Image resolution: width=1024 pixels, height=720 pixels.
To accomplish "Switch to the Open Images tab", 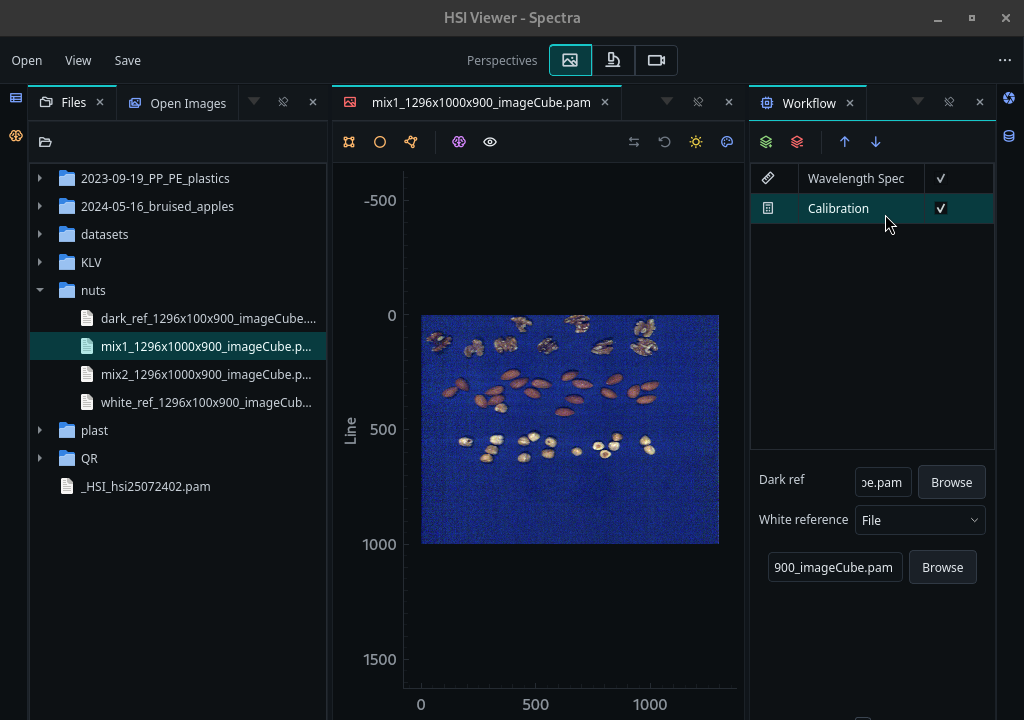I will tap(178, 103).
